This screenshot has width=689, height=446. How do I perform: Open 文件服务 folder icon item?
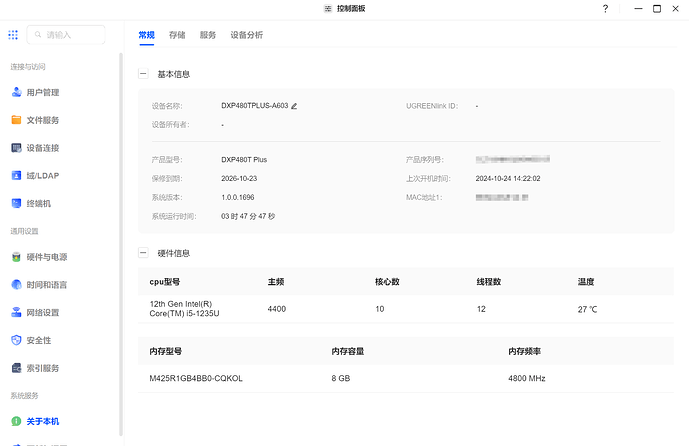pyautogui.click(x=42, y=120)
